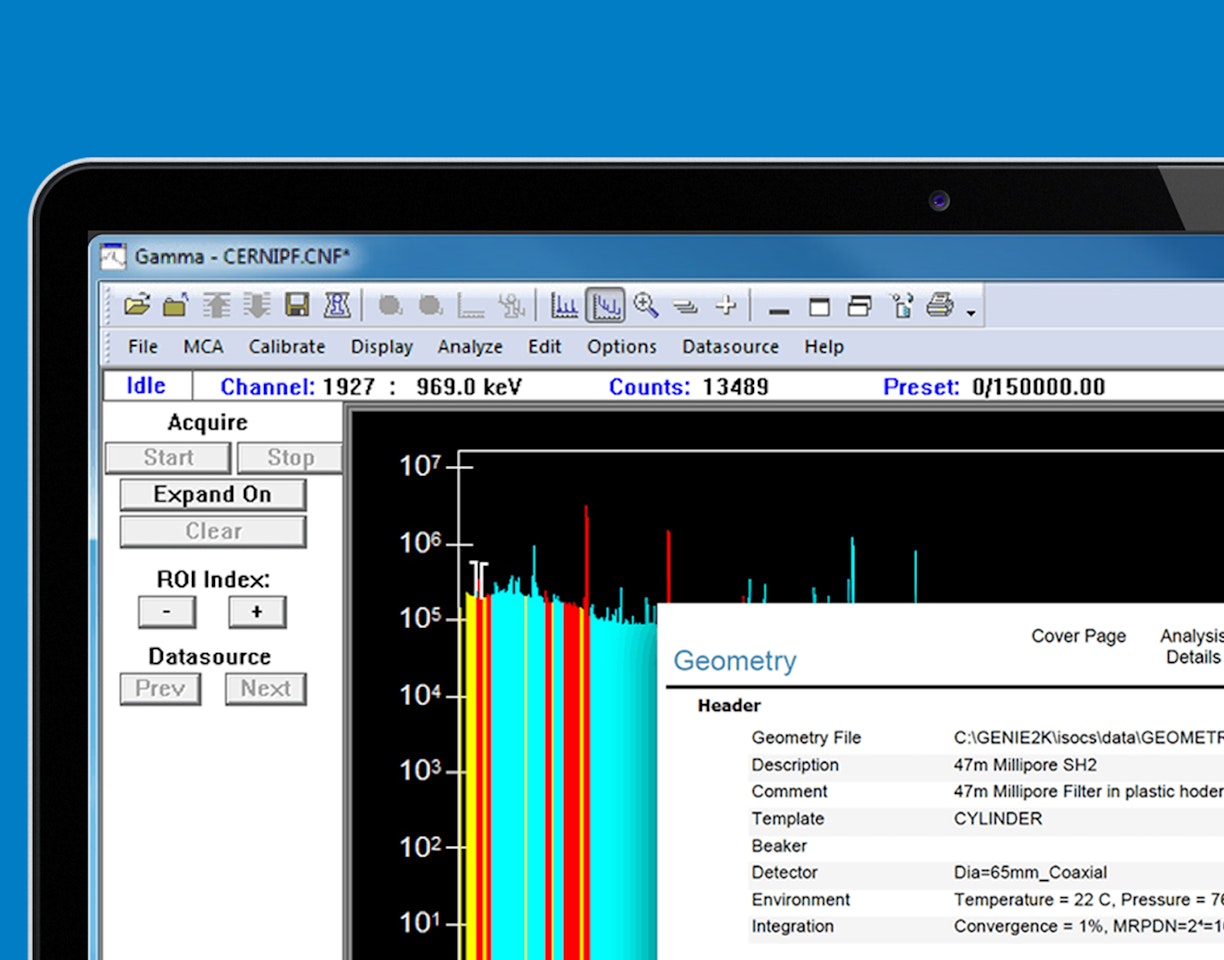1224x960 pixels.
Task: Click the Environment row label
Action: pos(801,900)
